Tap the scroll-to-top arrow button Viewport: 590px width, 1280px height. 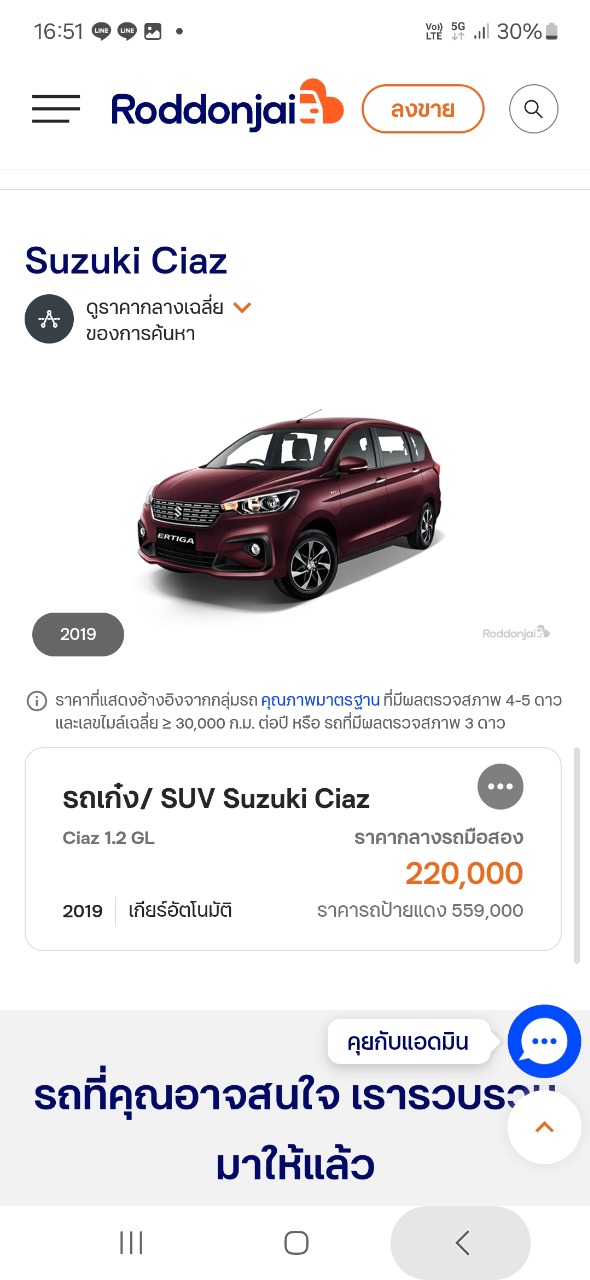[544, 1127]
